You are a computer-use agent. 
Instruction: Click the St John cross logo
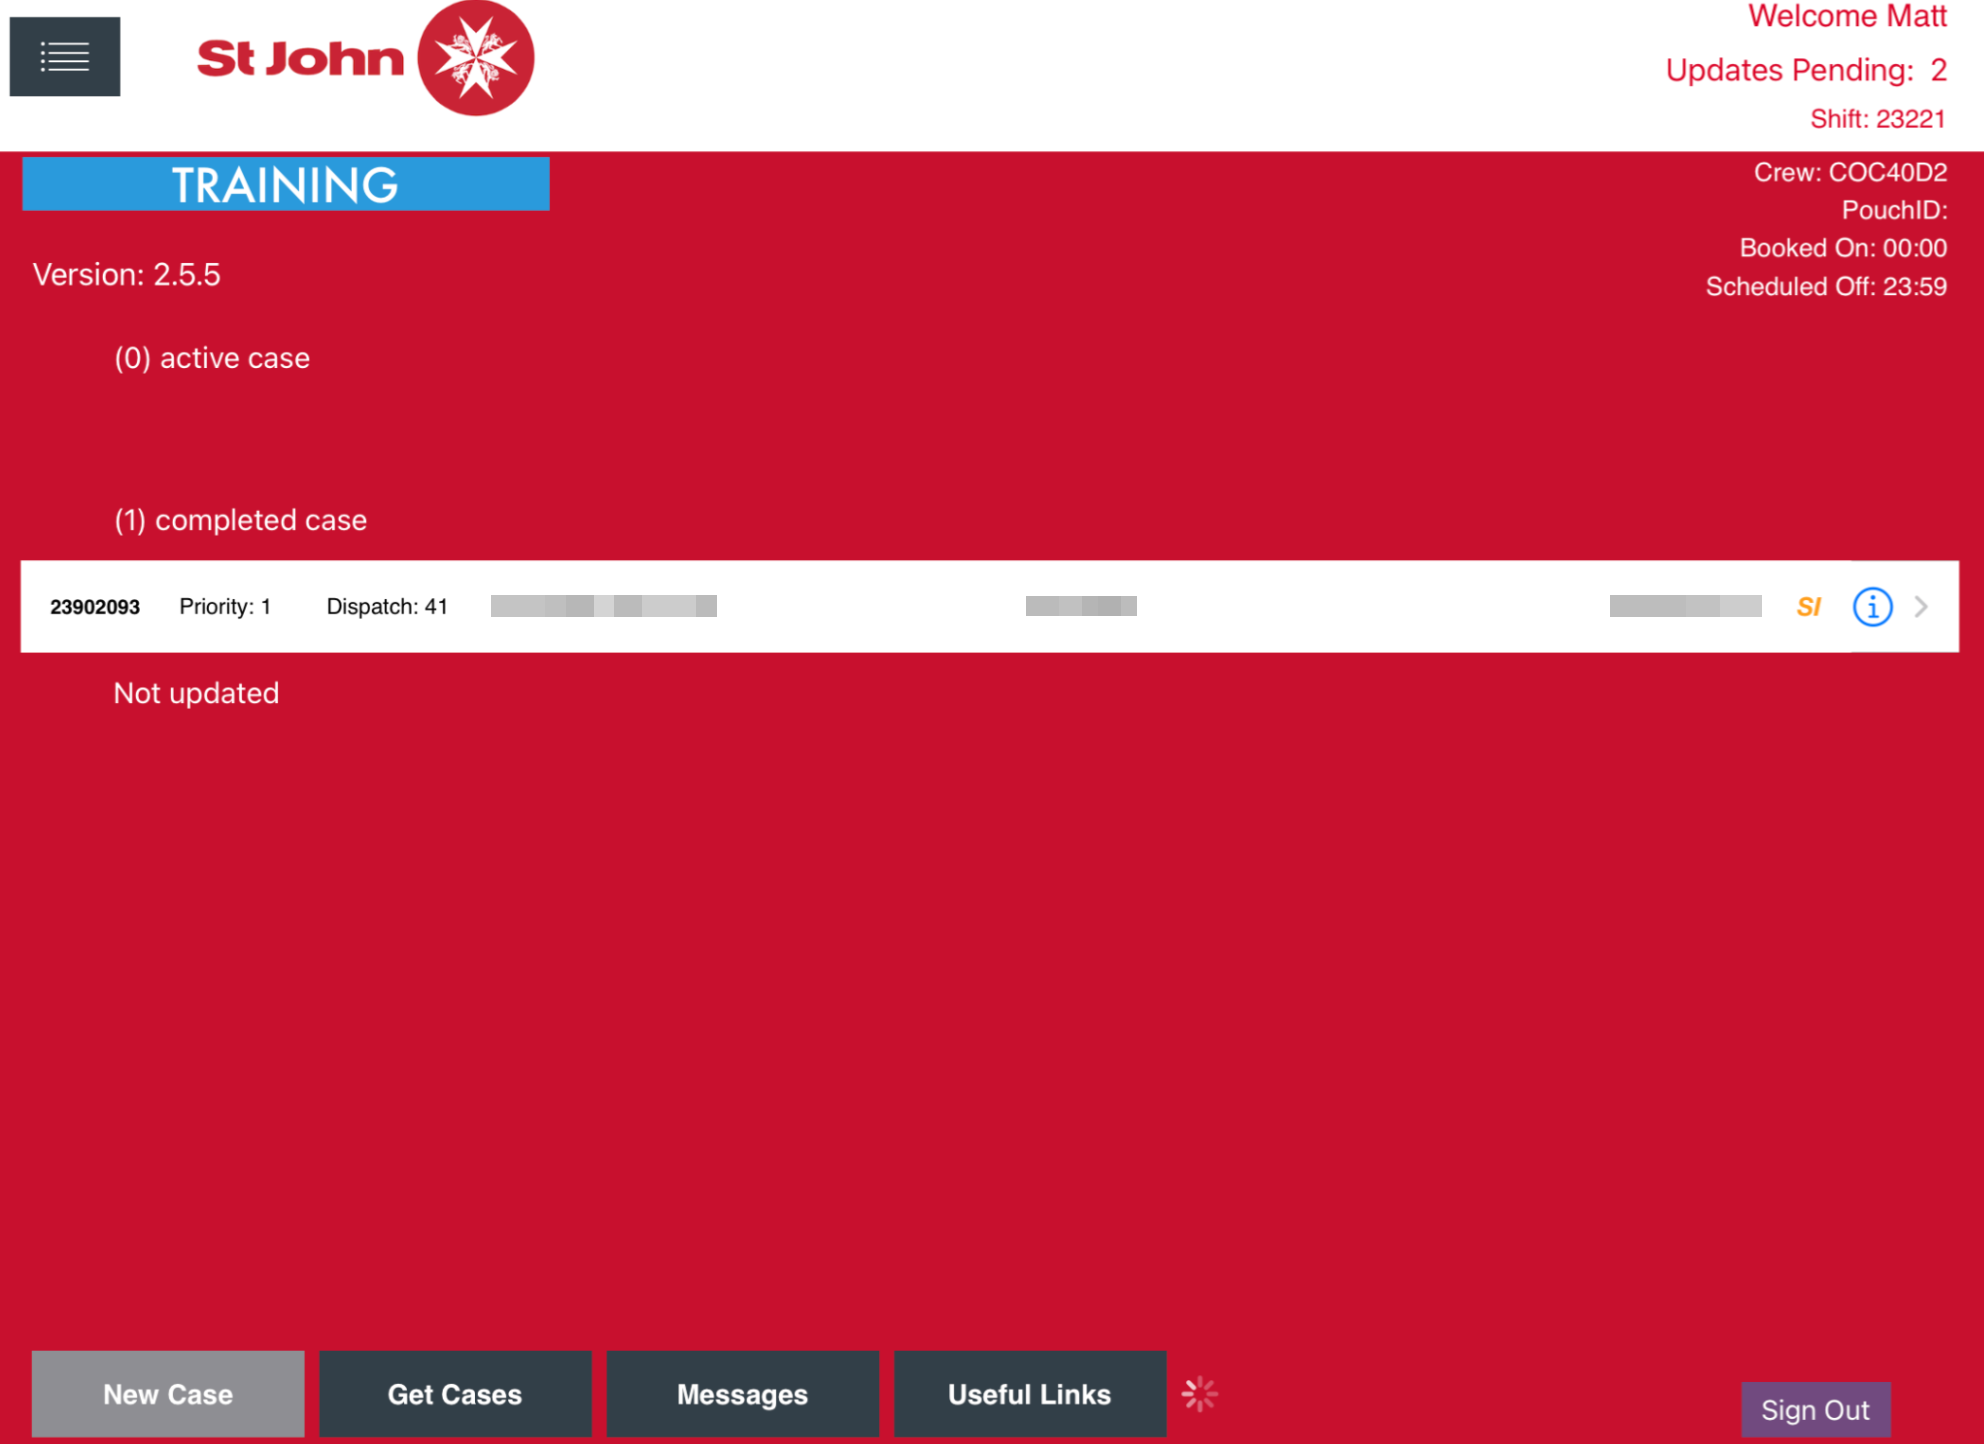tap(476, 58)
